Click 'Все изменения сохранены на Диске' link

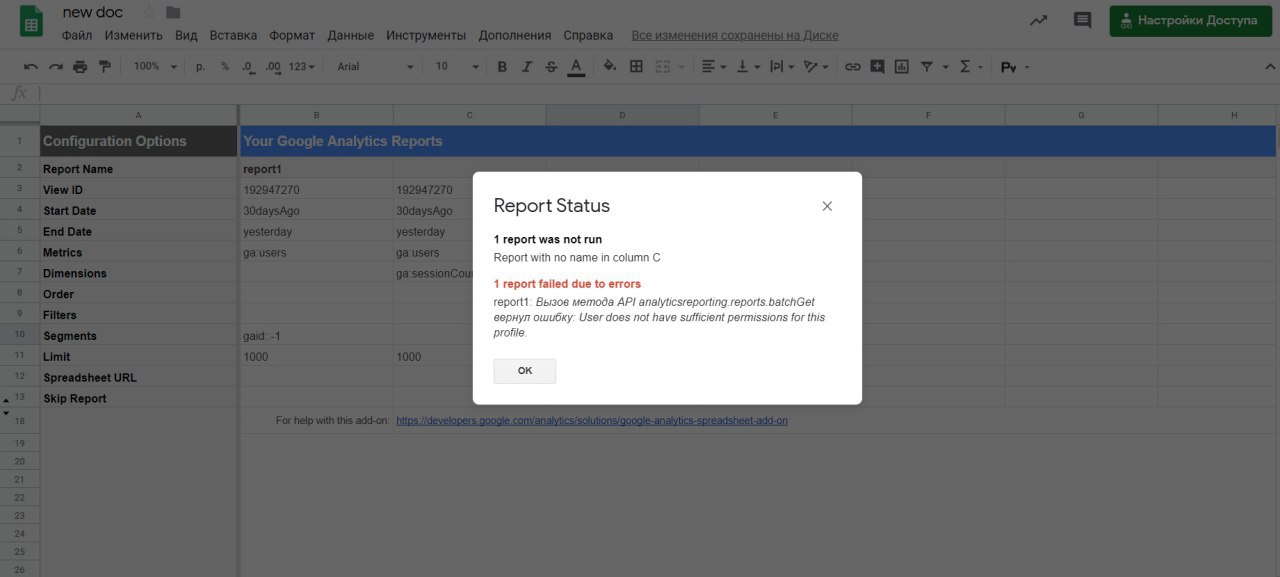pos(735,35)
